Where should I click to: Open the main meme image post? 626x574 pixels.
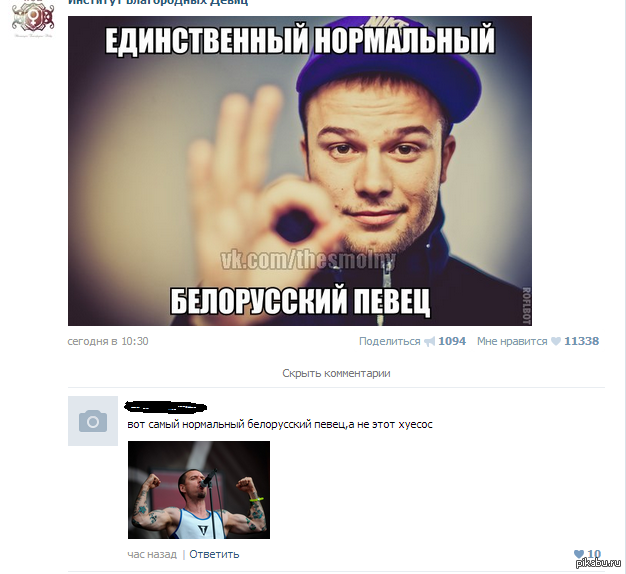300,171
